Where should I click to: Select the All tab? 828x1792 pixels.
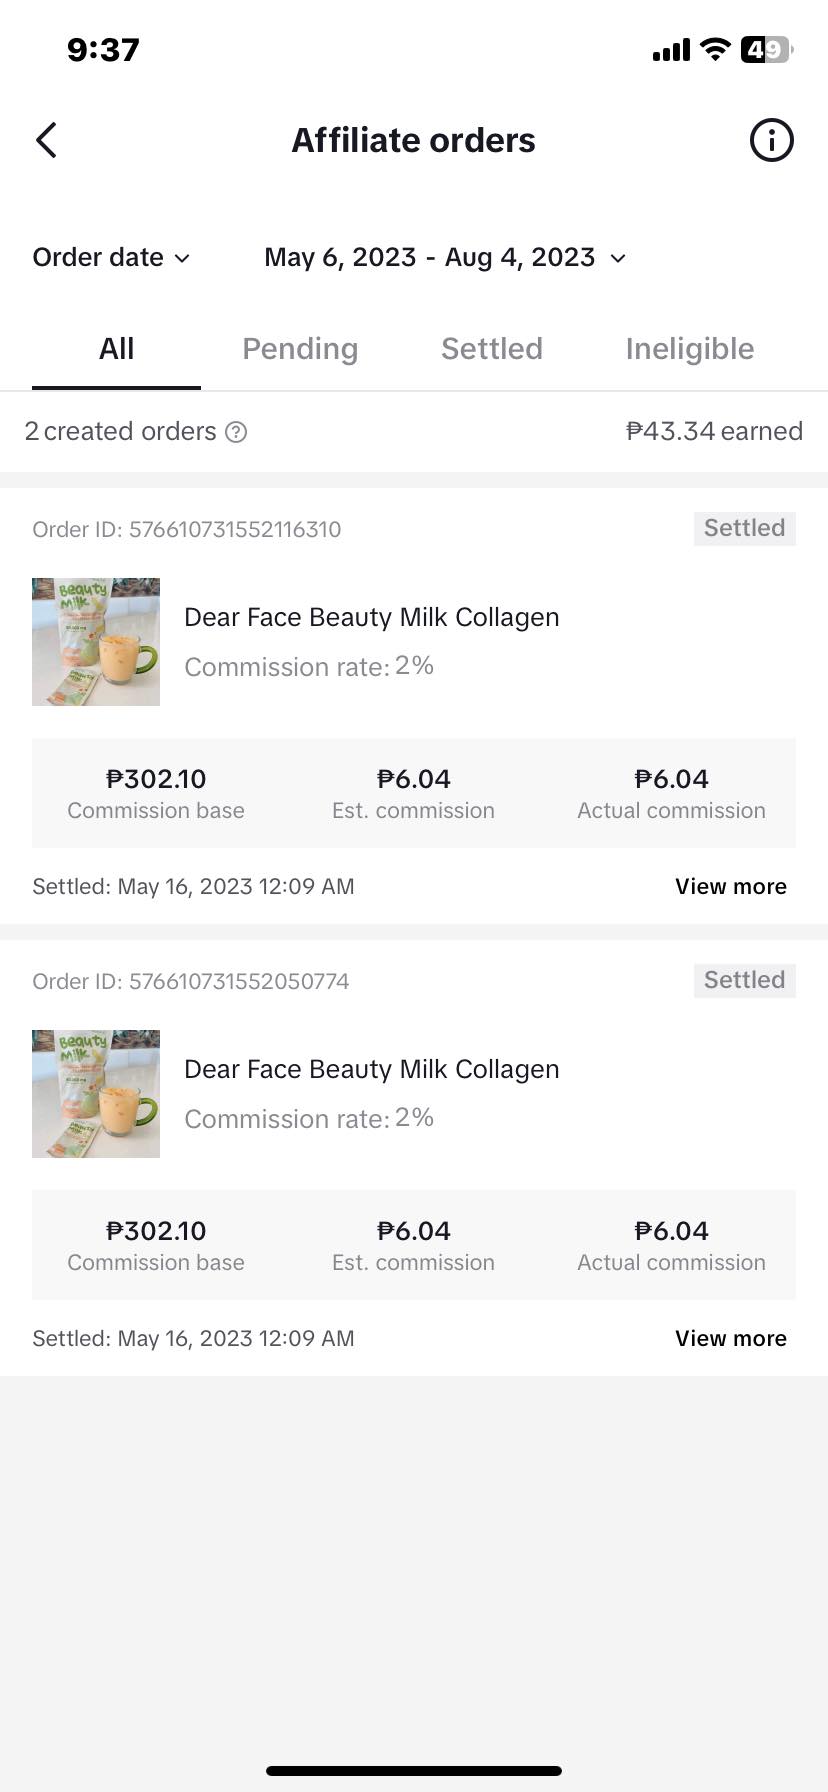click(116, 349)
